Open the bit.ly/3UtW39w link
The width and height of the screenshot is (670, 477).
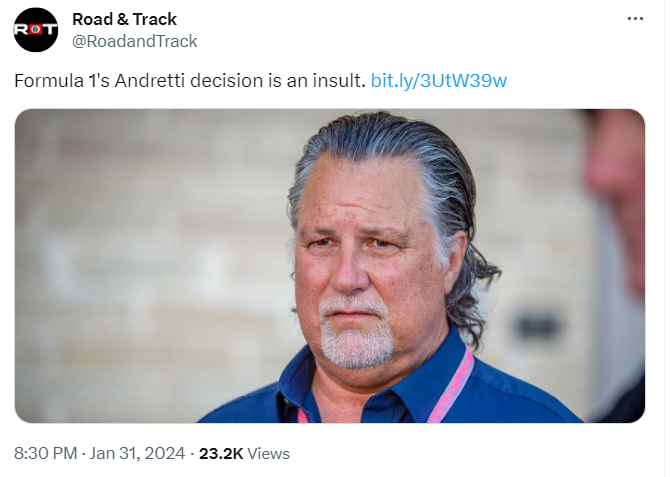438,80
